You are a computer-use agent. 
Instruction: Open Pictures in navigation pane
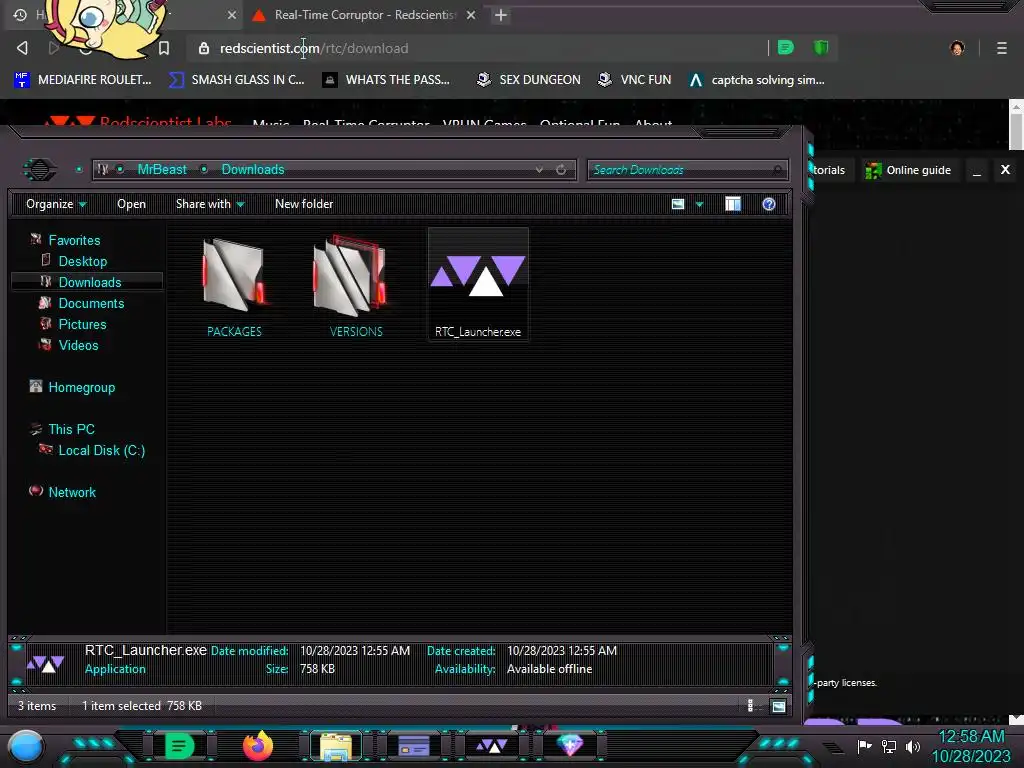[x=82, y=324]
